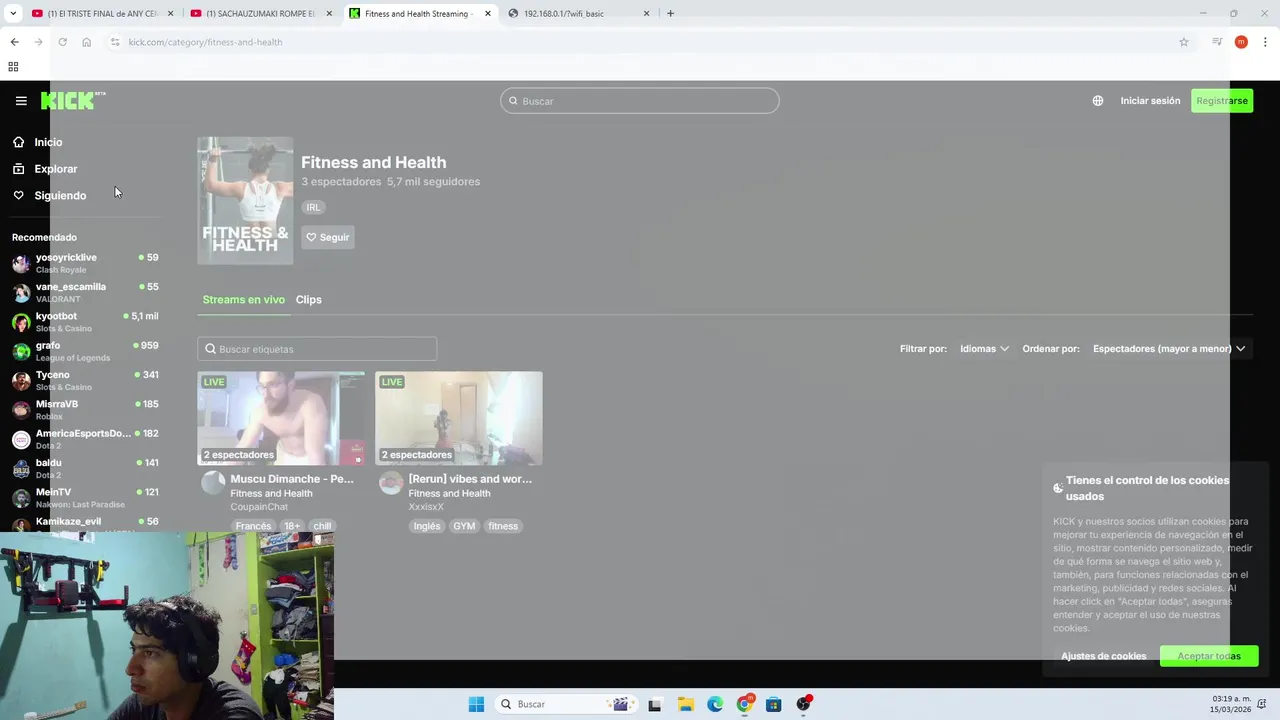This screenshot has height=720, width=1280.
Task: Open the Muscu Dimanche stream thumbnail
Action: [x=281, y=418]
